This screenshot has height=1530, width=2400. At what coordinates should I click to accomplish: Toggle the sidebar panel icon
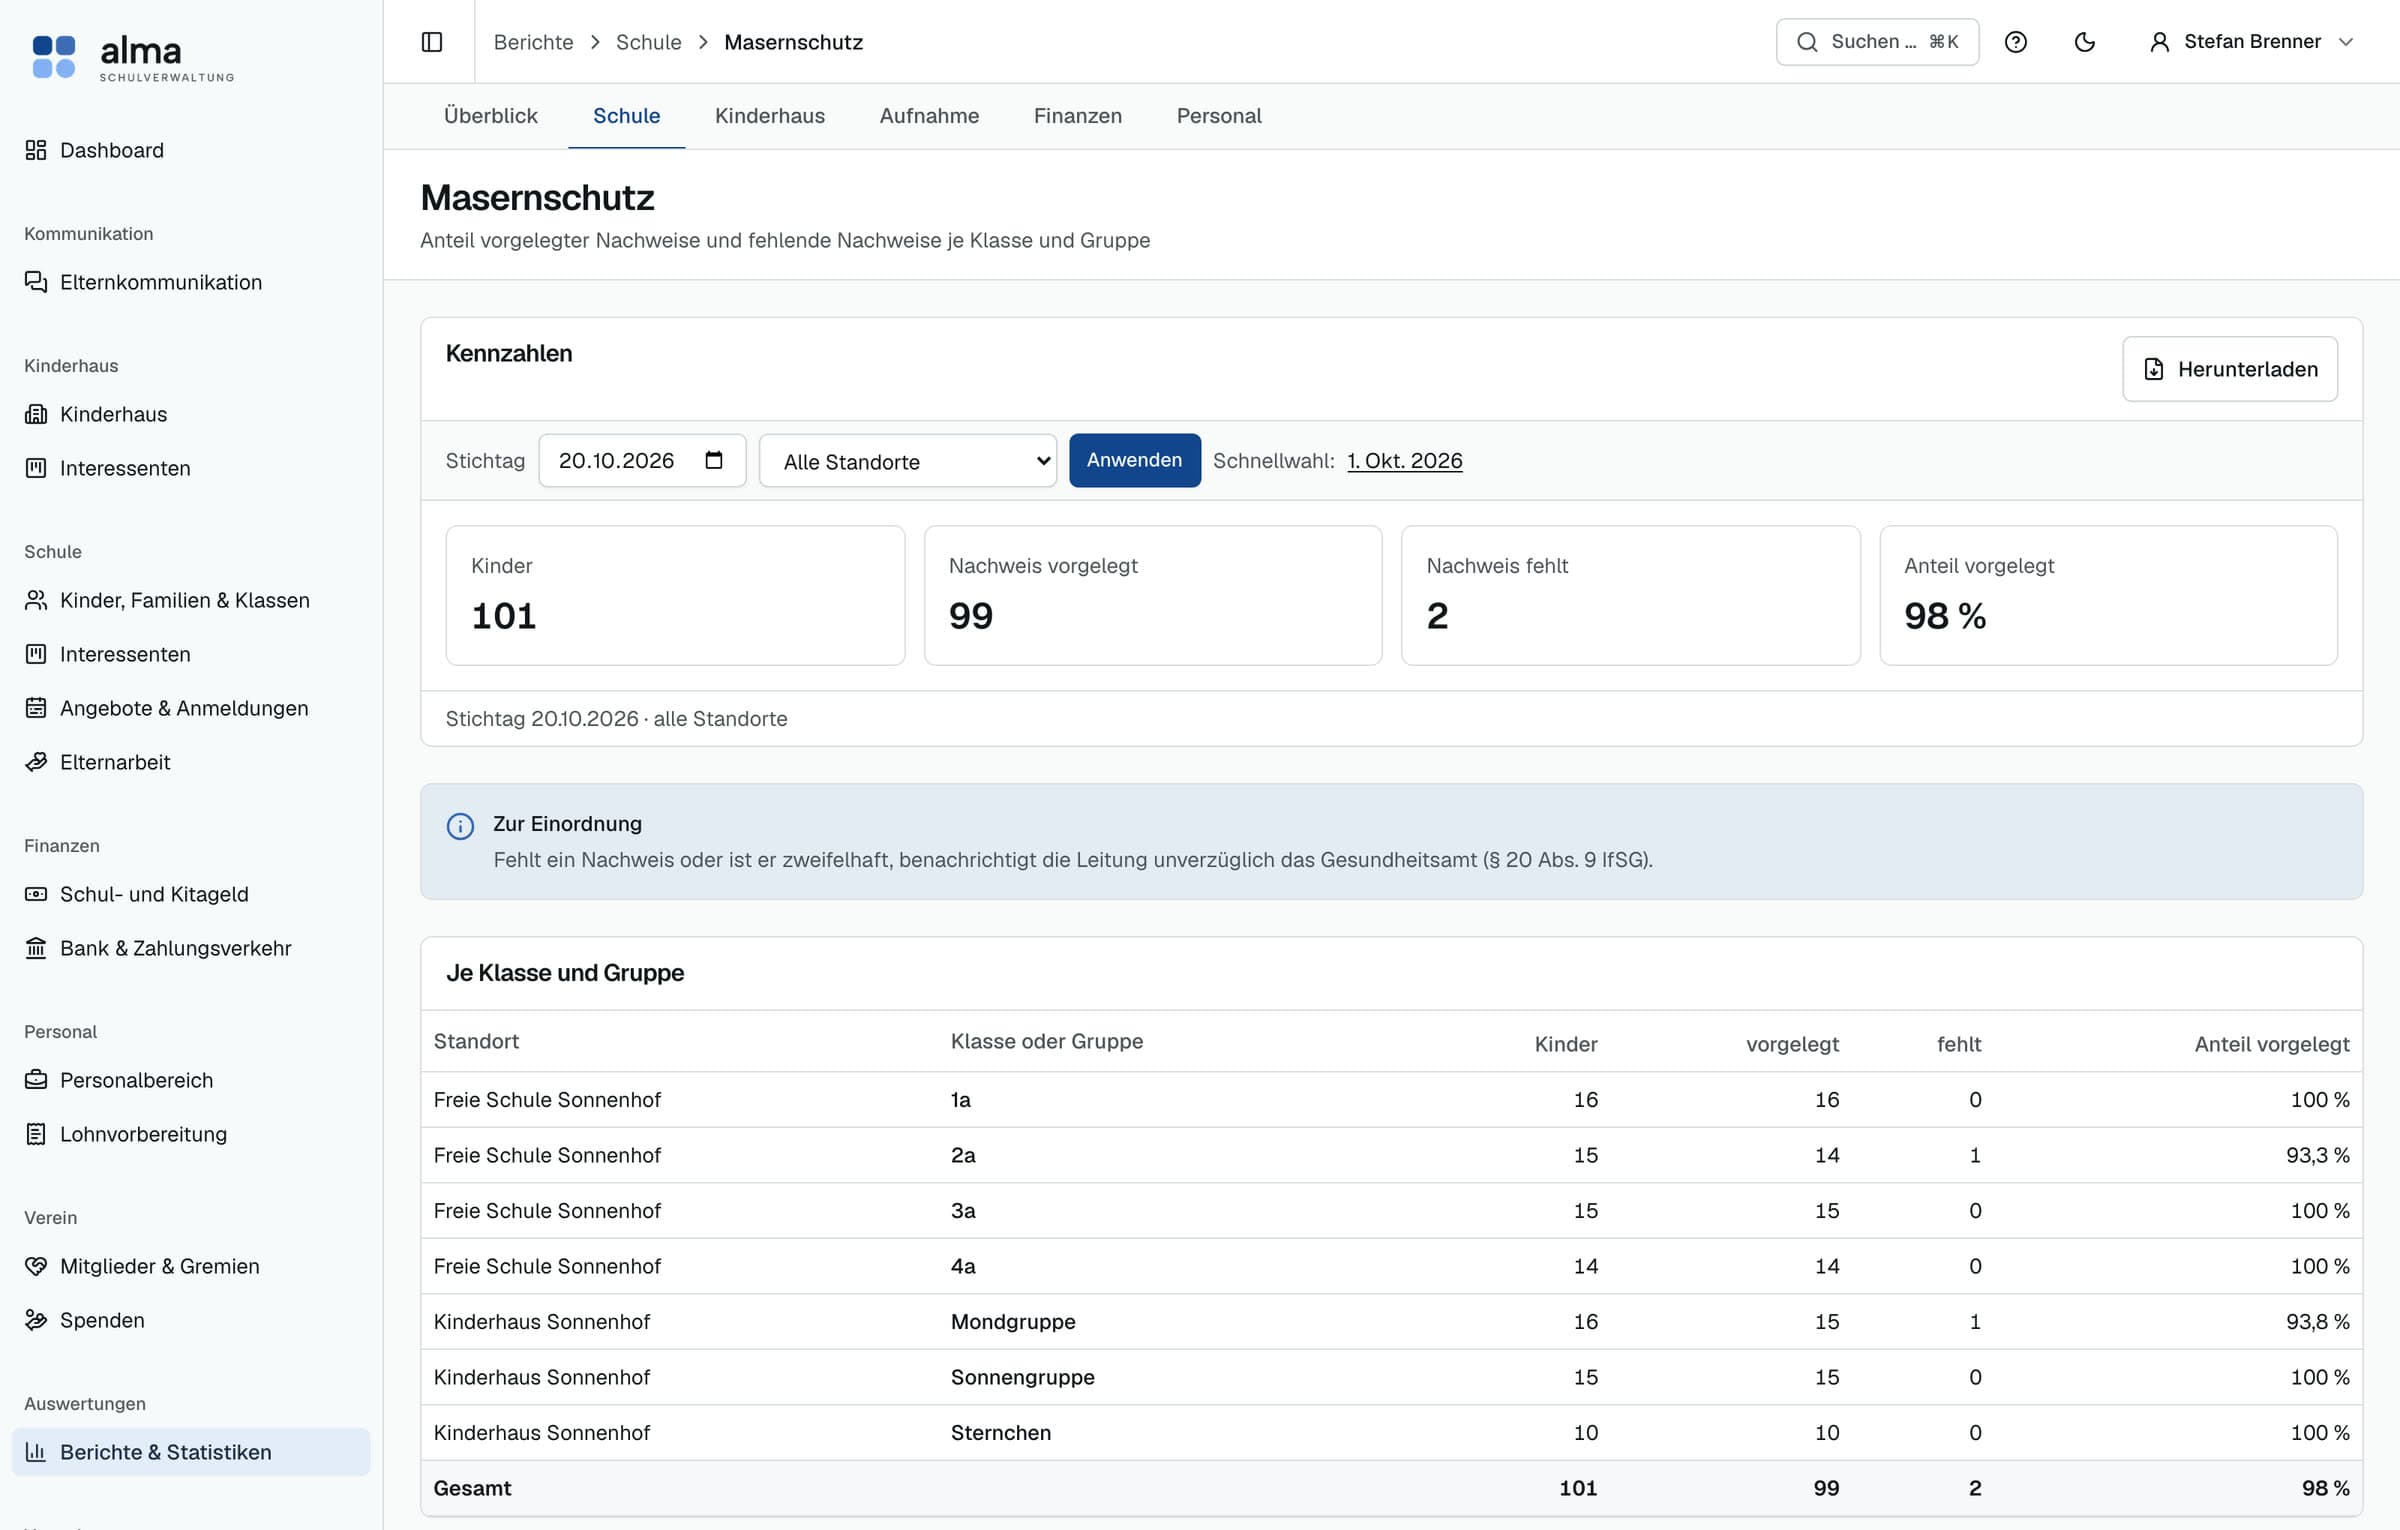(x=432, y=42)
